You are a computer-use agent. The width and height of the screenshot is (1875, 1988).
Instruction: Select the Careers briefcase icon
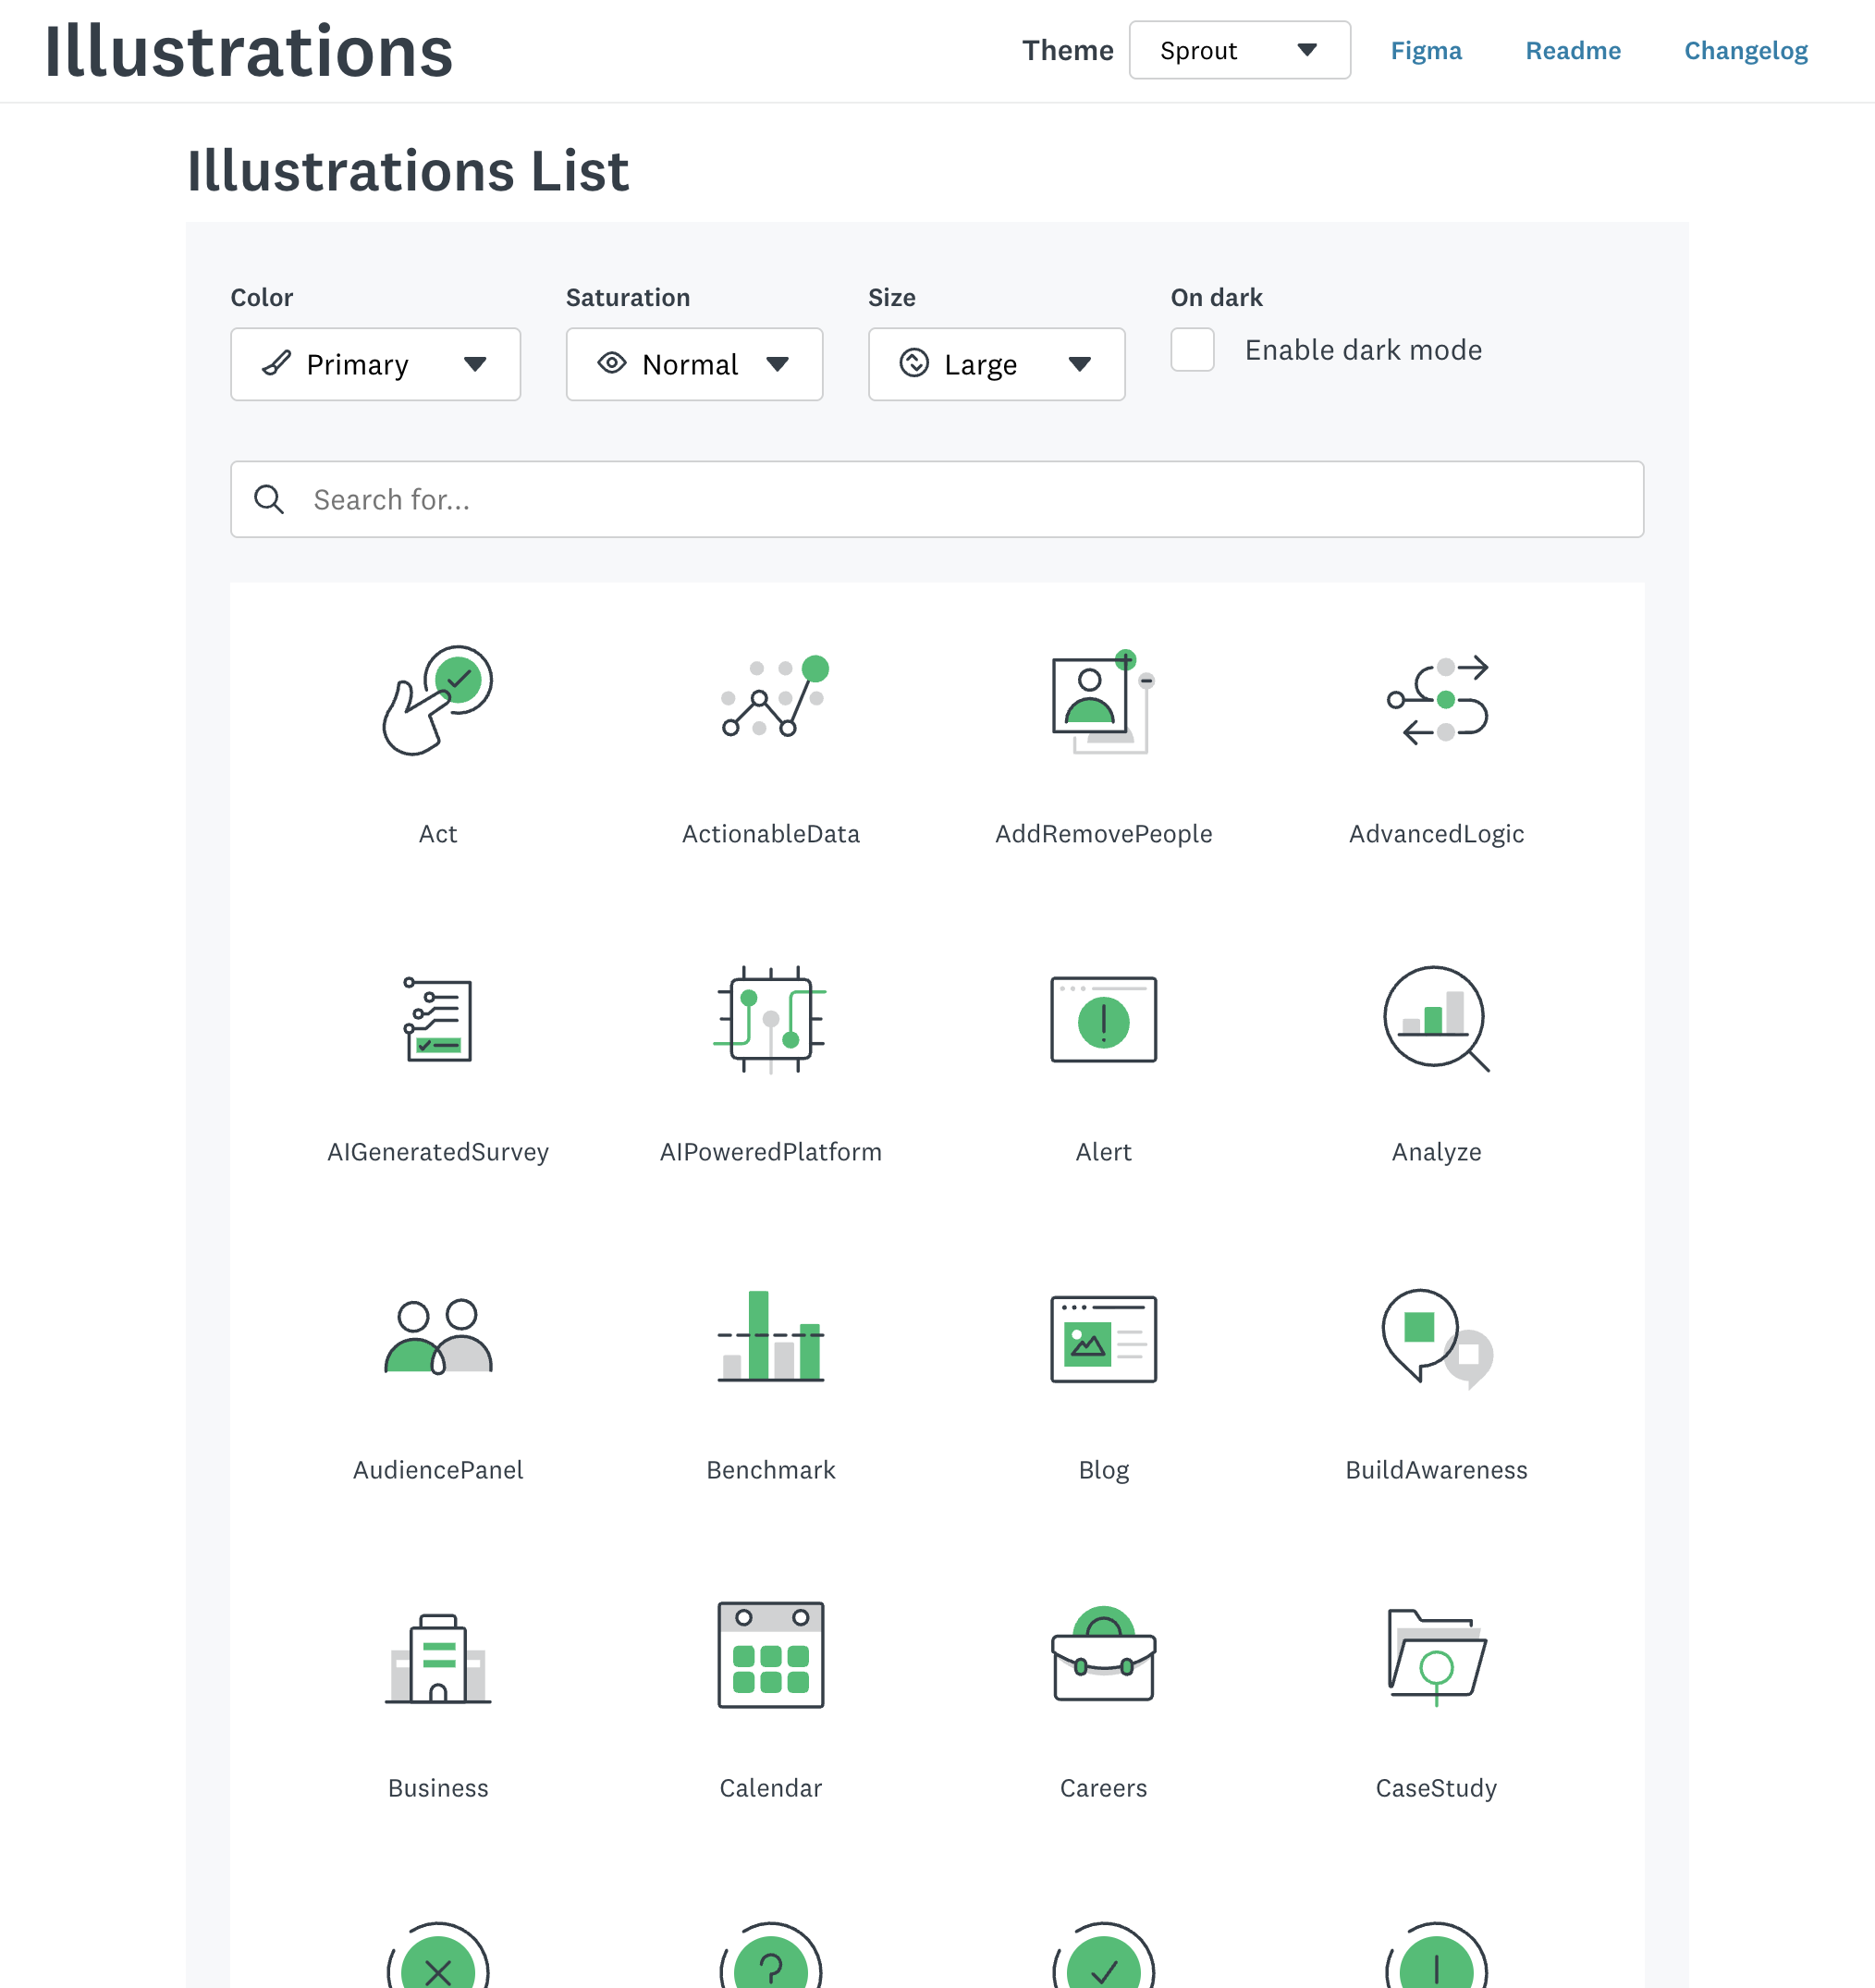point(1103,1655)
